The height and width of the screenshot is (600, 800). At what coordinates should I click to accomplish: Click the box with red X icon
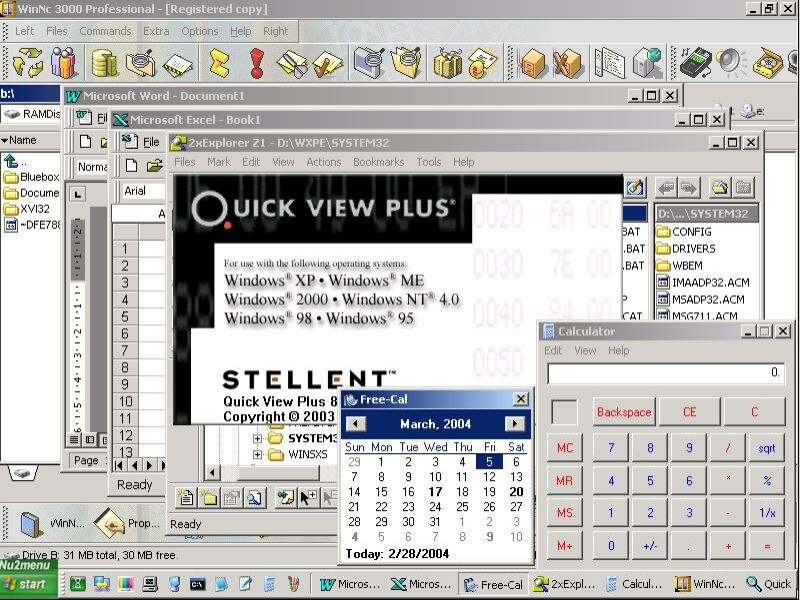coord(567,63)
